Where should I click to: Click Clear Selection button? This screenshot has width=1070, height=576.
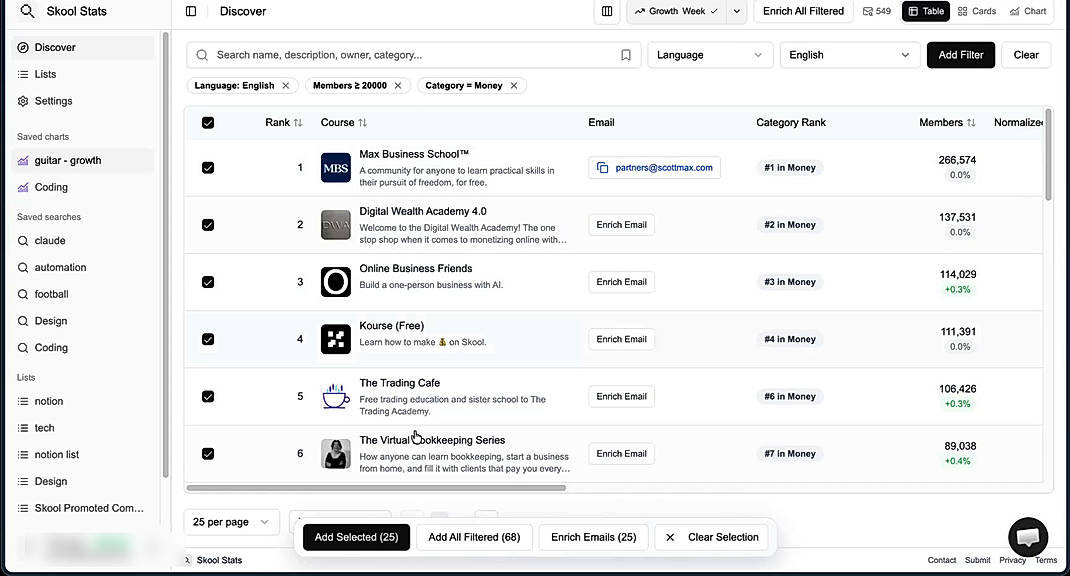click(713, 537)
